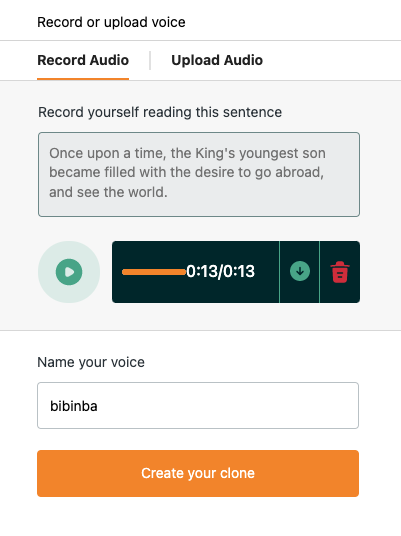Play the recorded audio clip
401x536 pixels.
tap(69, 272)
